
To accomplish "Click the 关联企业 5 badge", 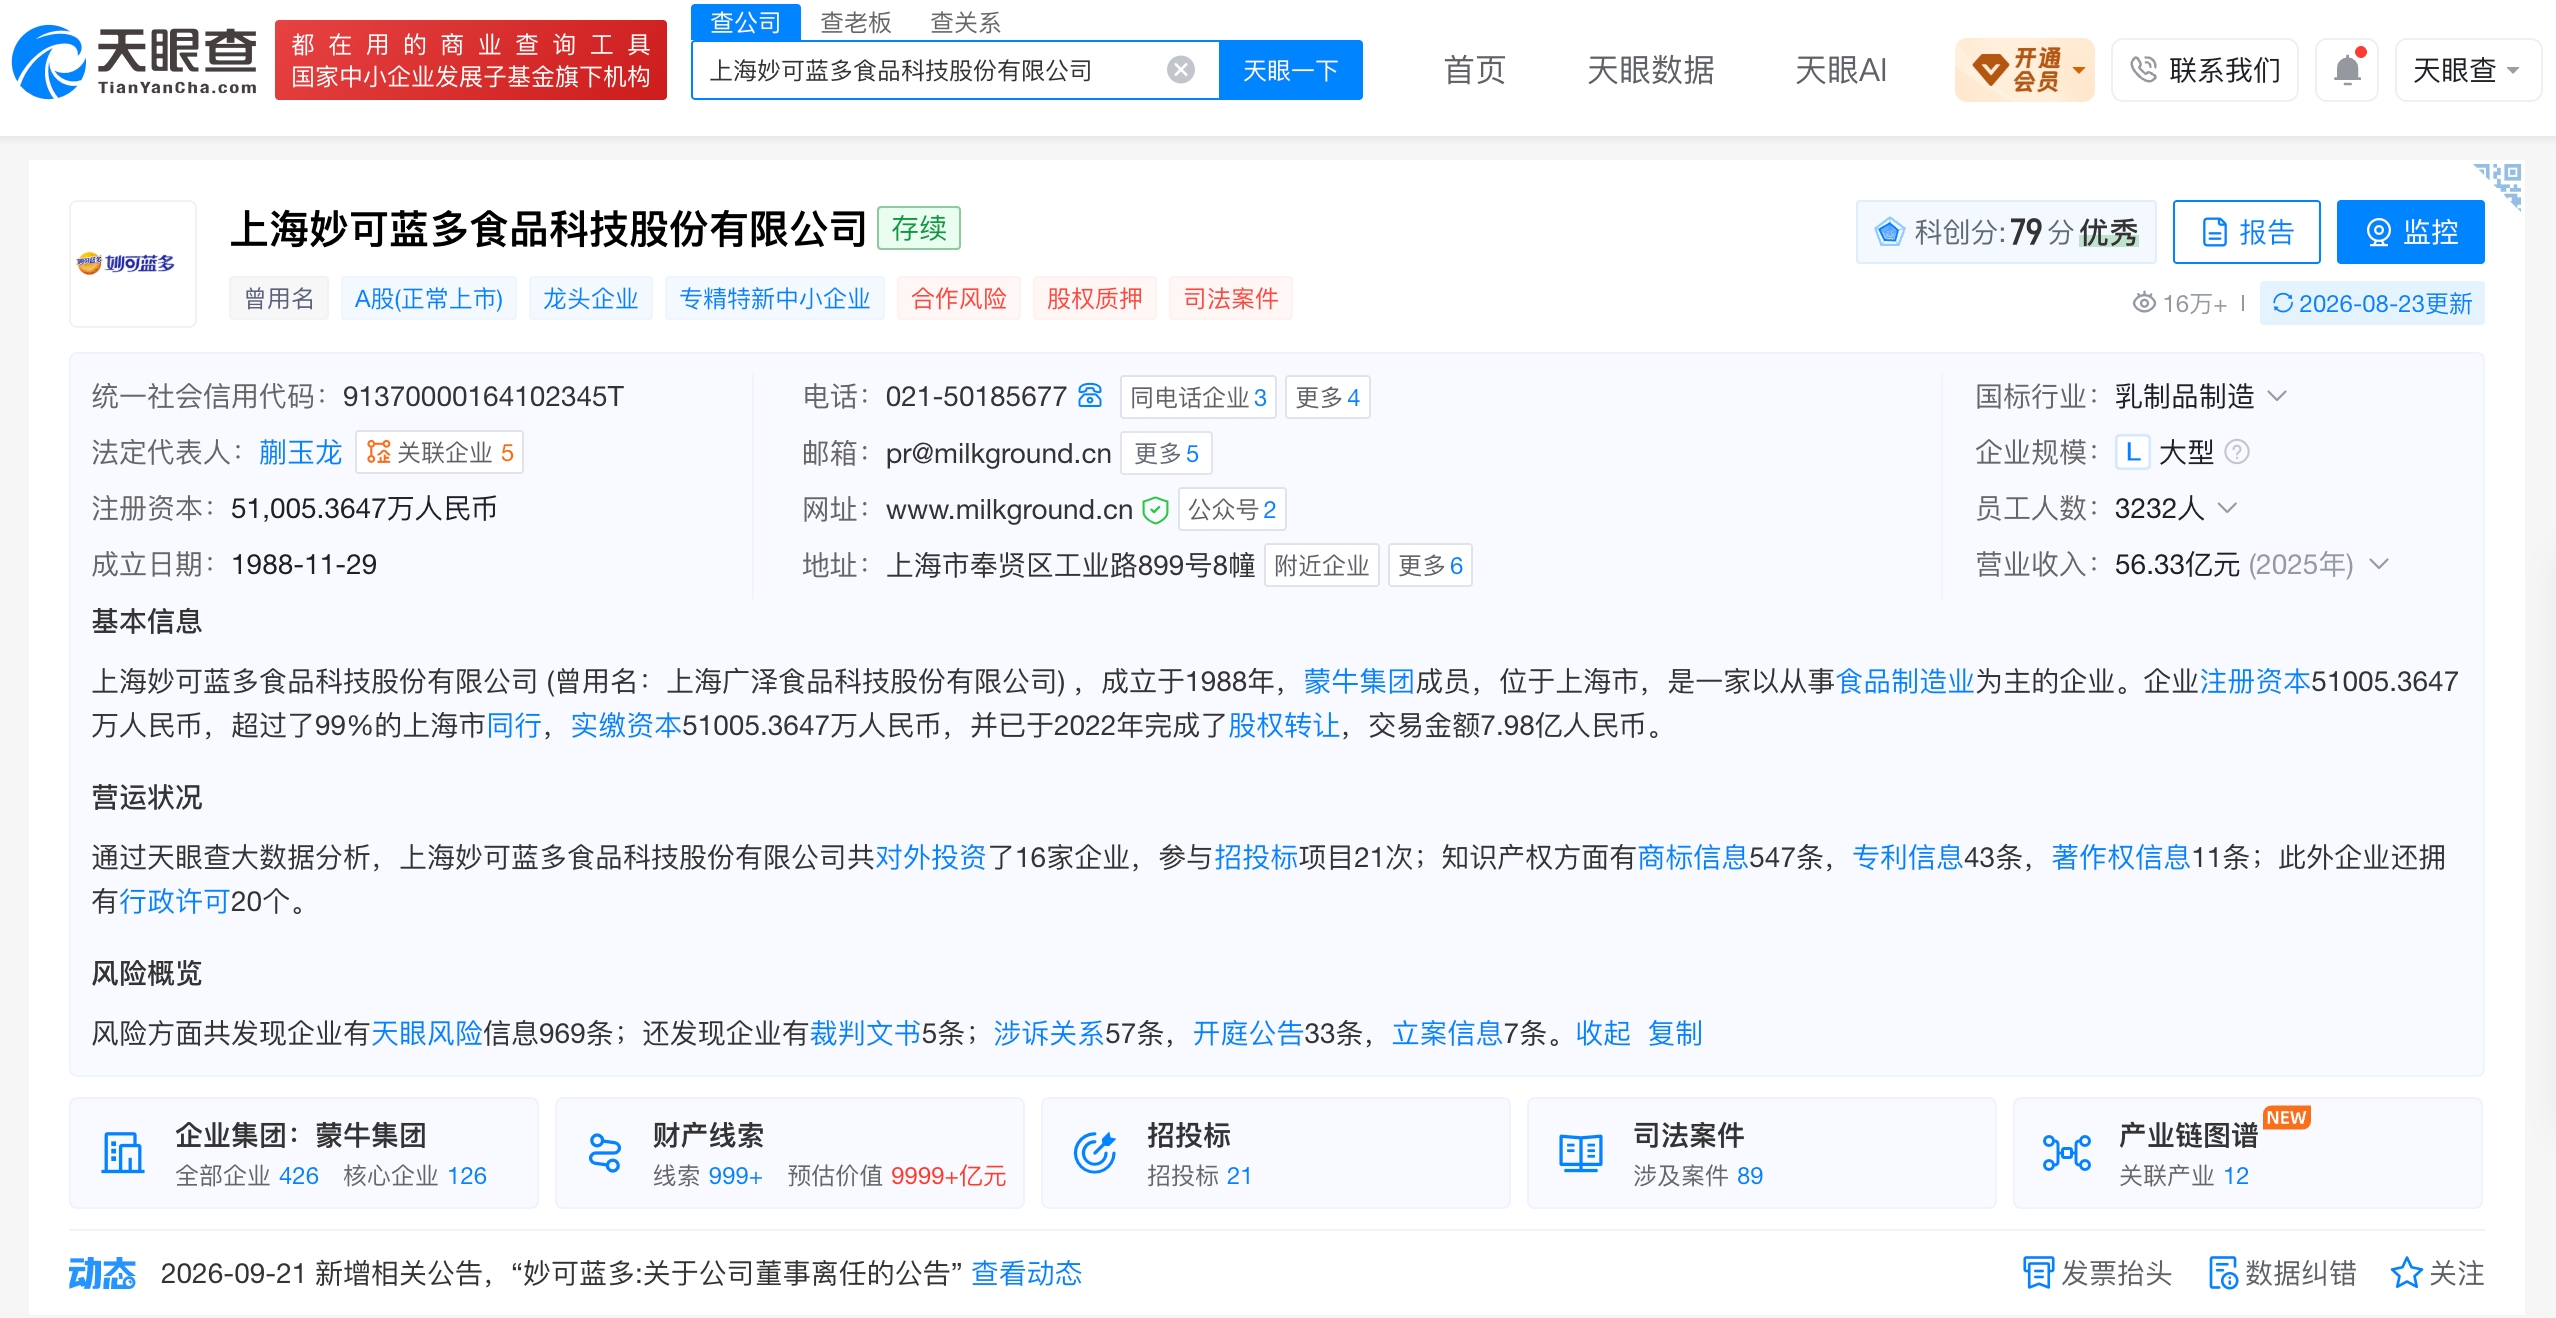I will 439,452.
